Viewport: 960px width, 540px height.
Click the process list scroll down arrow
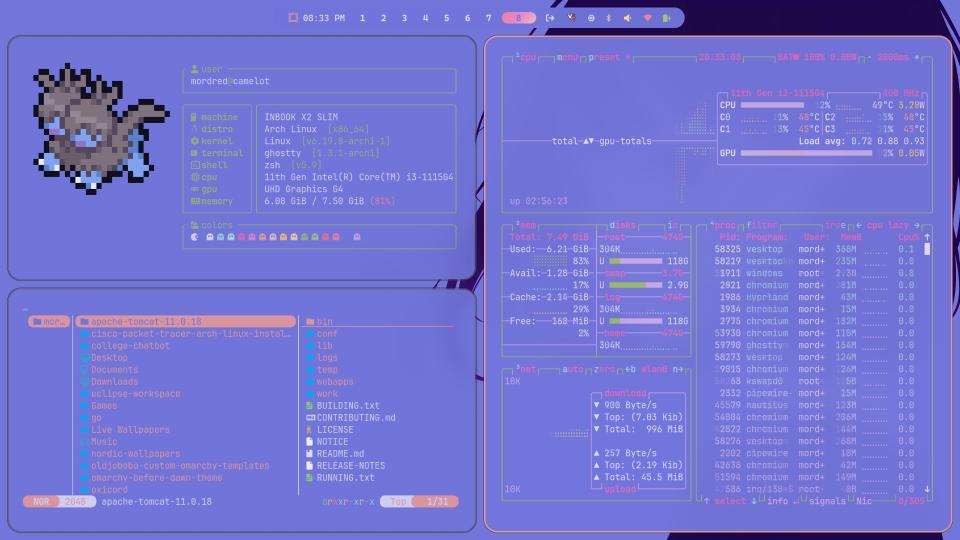927,489
